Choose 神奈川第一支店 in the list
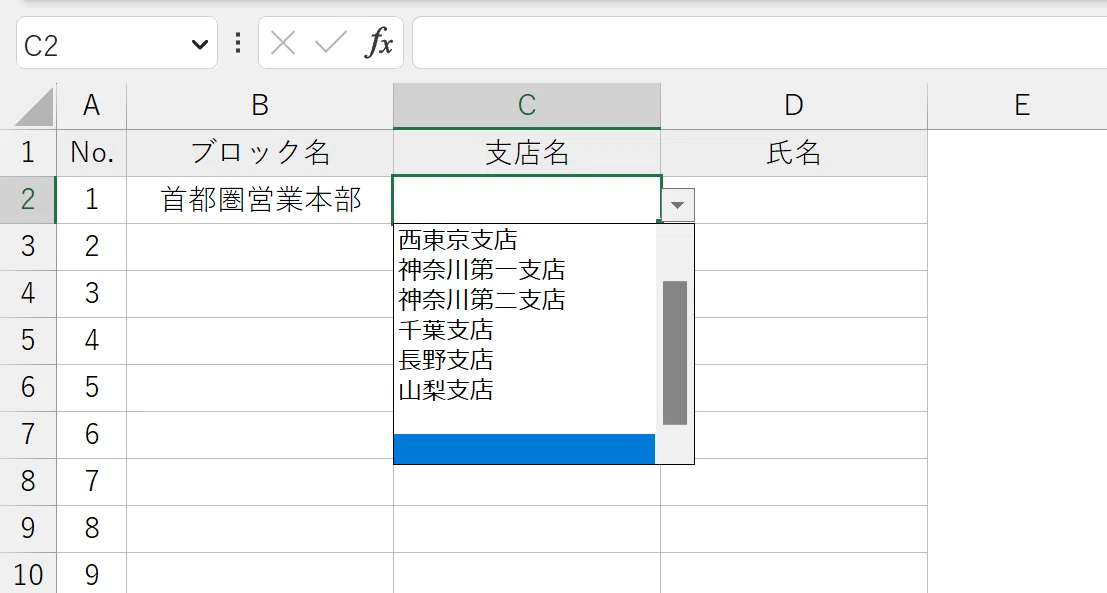This screenshot has height=593, width=1107. (525, 270)
